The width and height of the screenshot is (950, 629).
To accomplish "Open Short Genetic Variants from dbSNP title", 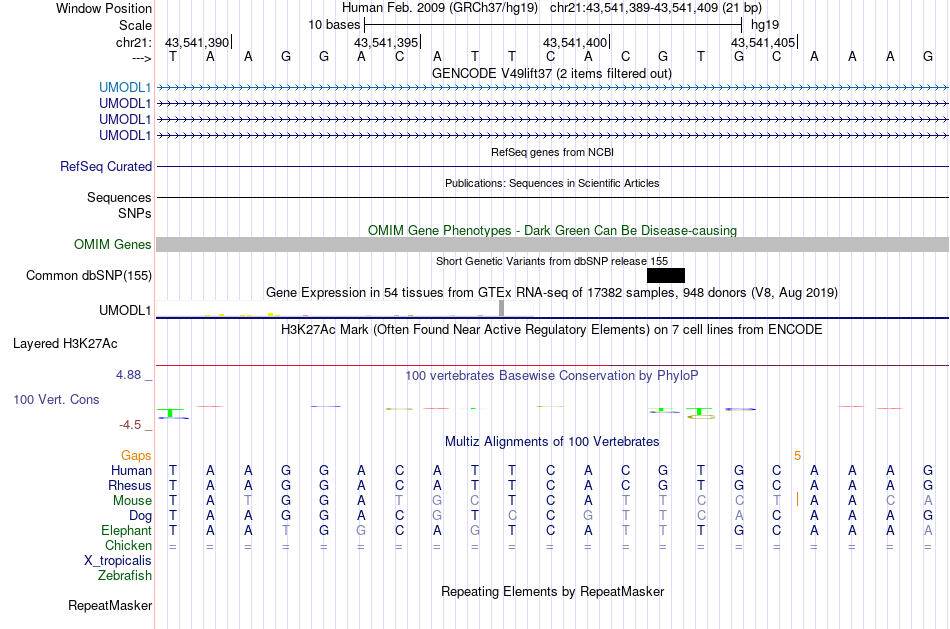I will pyautogui.click(x=551, y=261).
